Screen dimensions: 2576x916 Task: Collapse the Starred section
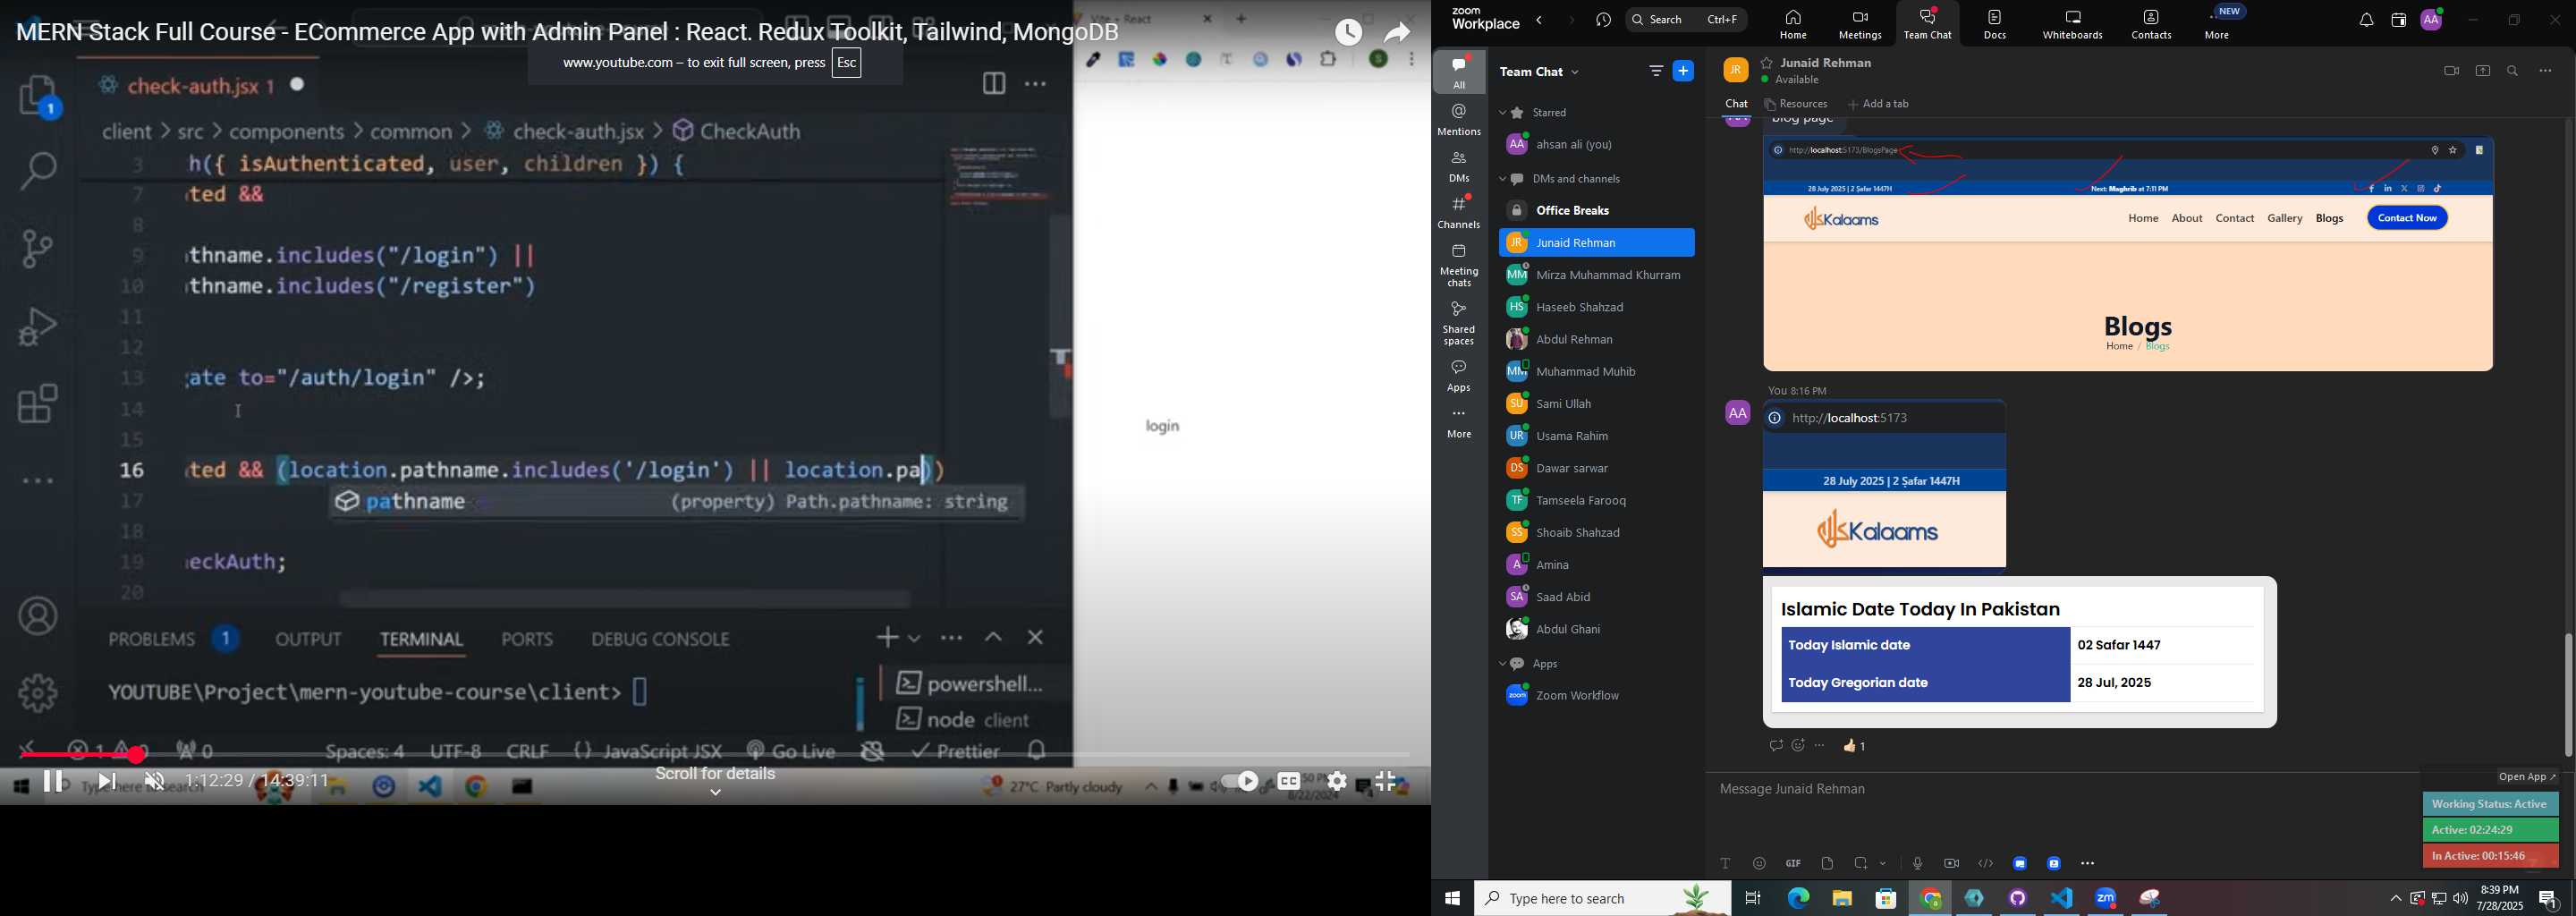pos(1502,113)
